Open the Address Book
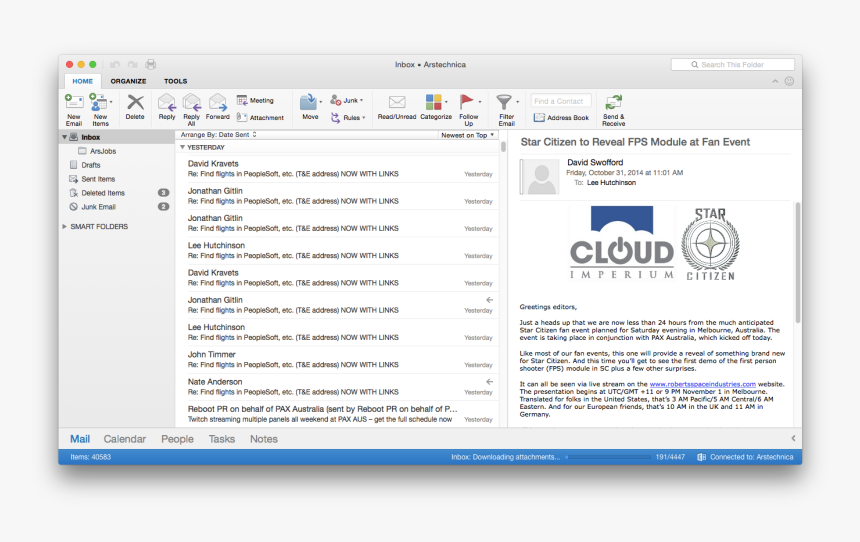The image size is (860, 542). tap(561, 117)
